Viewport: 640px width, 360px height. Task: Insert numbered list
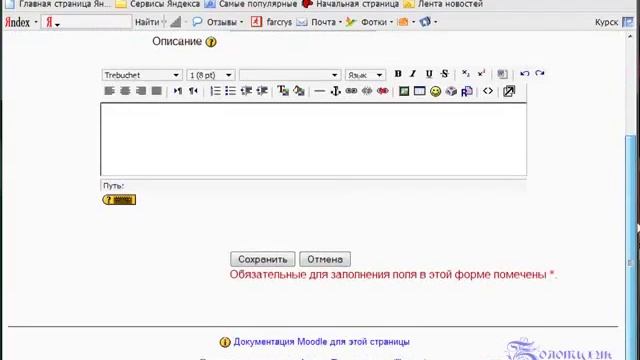215,91
